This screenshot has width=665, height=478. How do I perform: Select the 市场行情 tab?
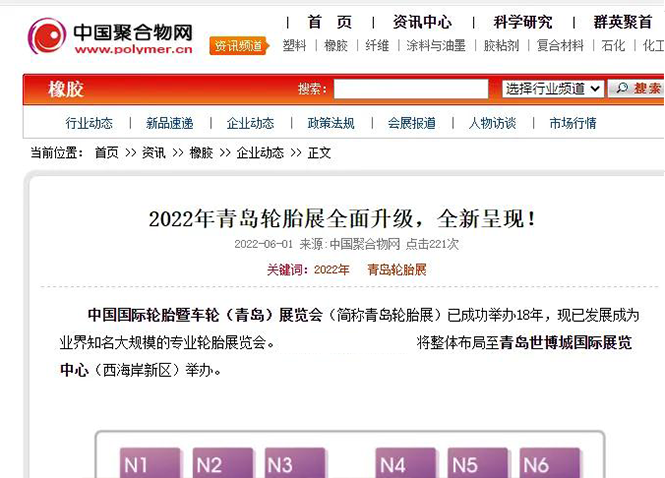coord(573,123)
